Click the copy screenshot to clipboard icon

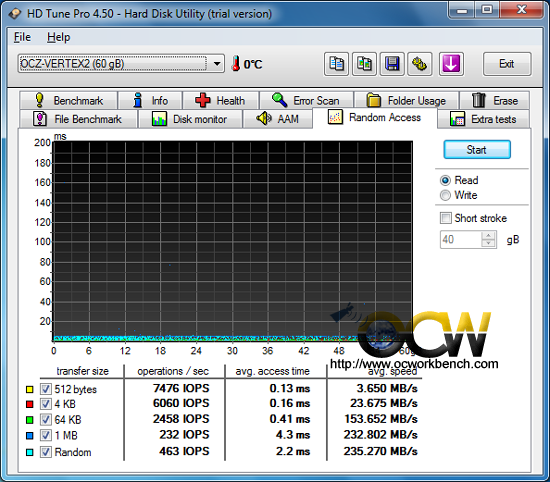pos(364,64)
